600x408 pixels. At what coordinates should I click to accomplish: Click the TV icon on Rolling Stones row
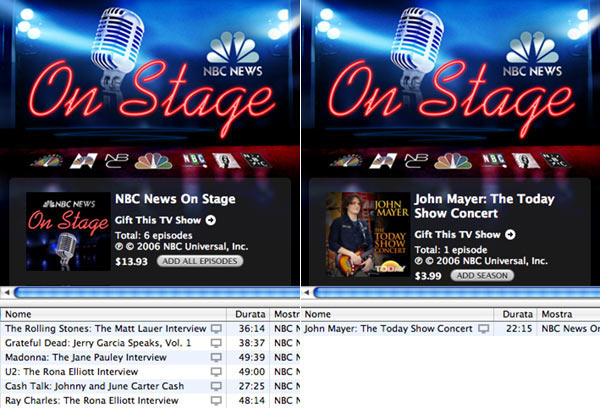(x=216, y=329)
